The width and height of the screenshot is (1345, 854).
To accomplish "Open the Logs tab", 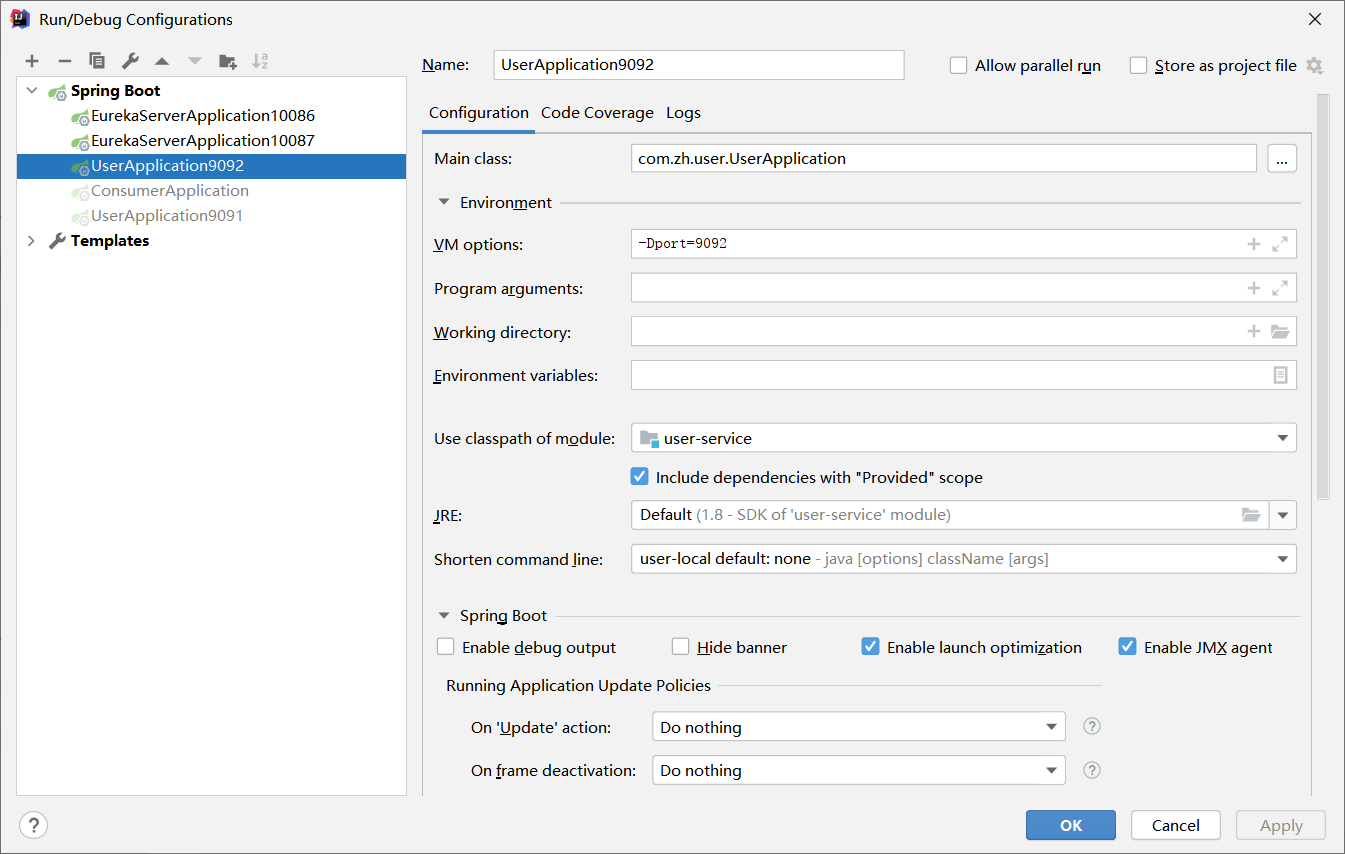I will (683, 113).
